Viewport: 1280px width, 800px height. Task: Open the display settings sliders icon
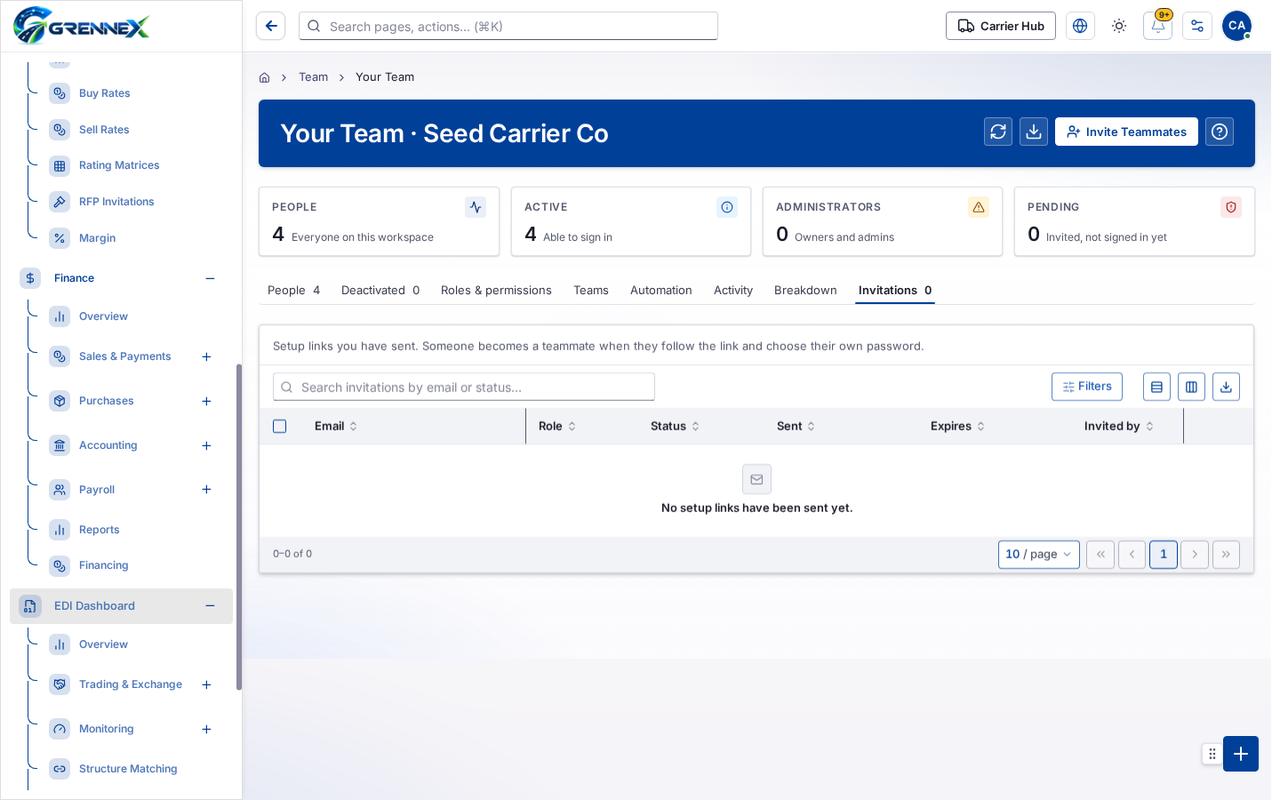(1197, 26)
